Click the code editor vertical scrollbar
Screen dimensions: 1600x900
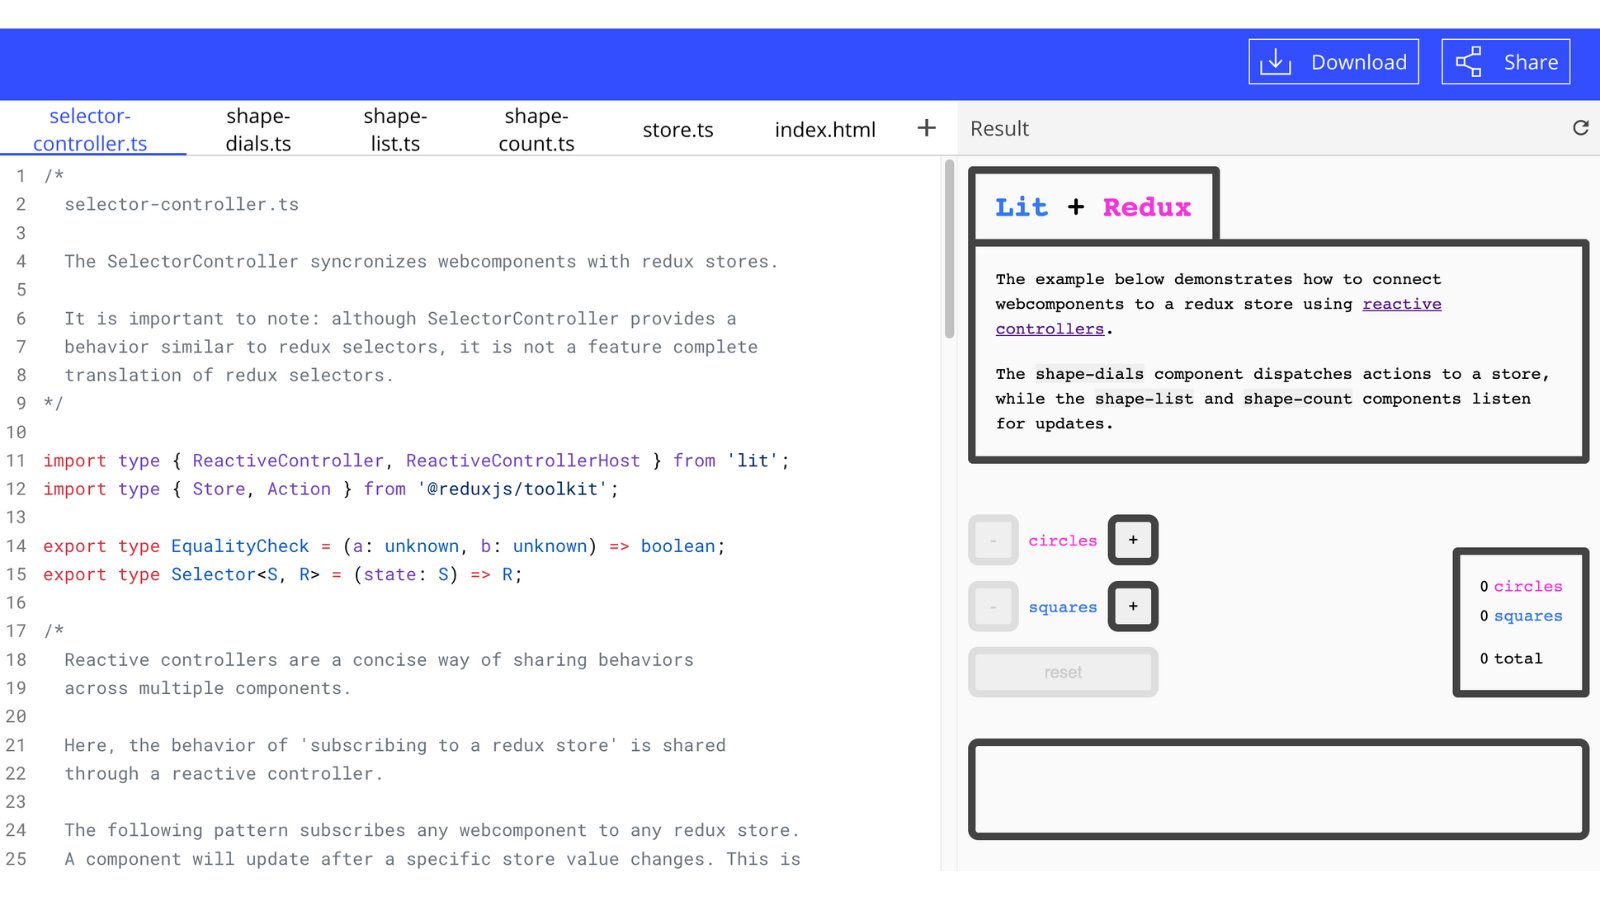click(949, 250)
